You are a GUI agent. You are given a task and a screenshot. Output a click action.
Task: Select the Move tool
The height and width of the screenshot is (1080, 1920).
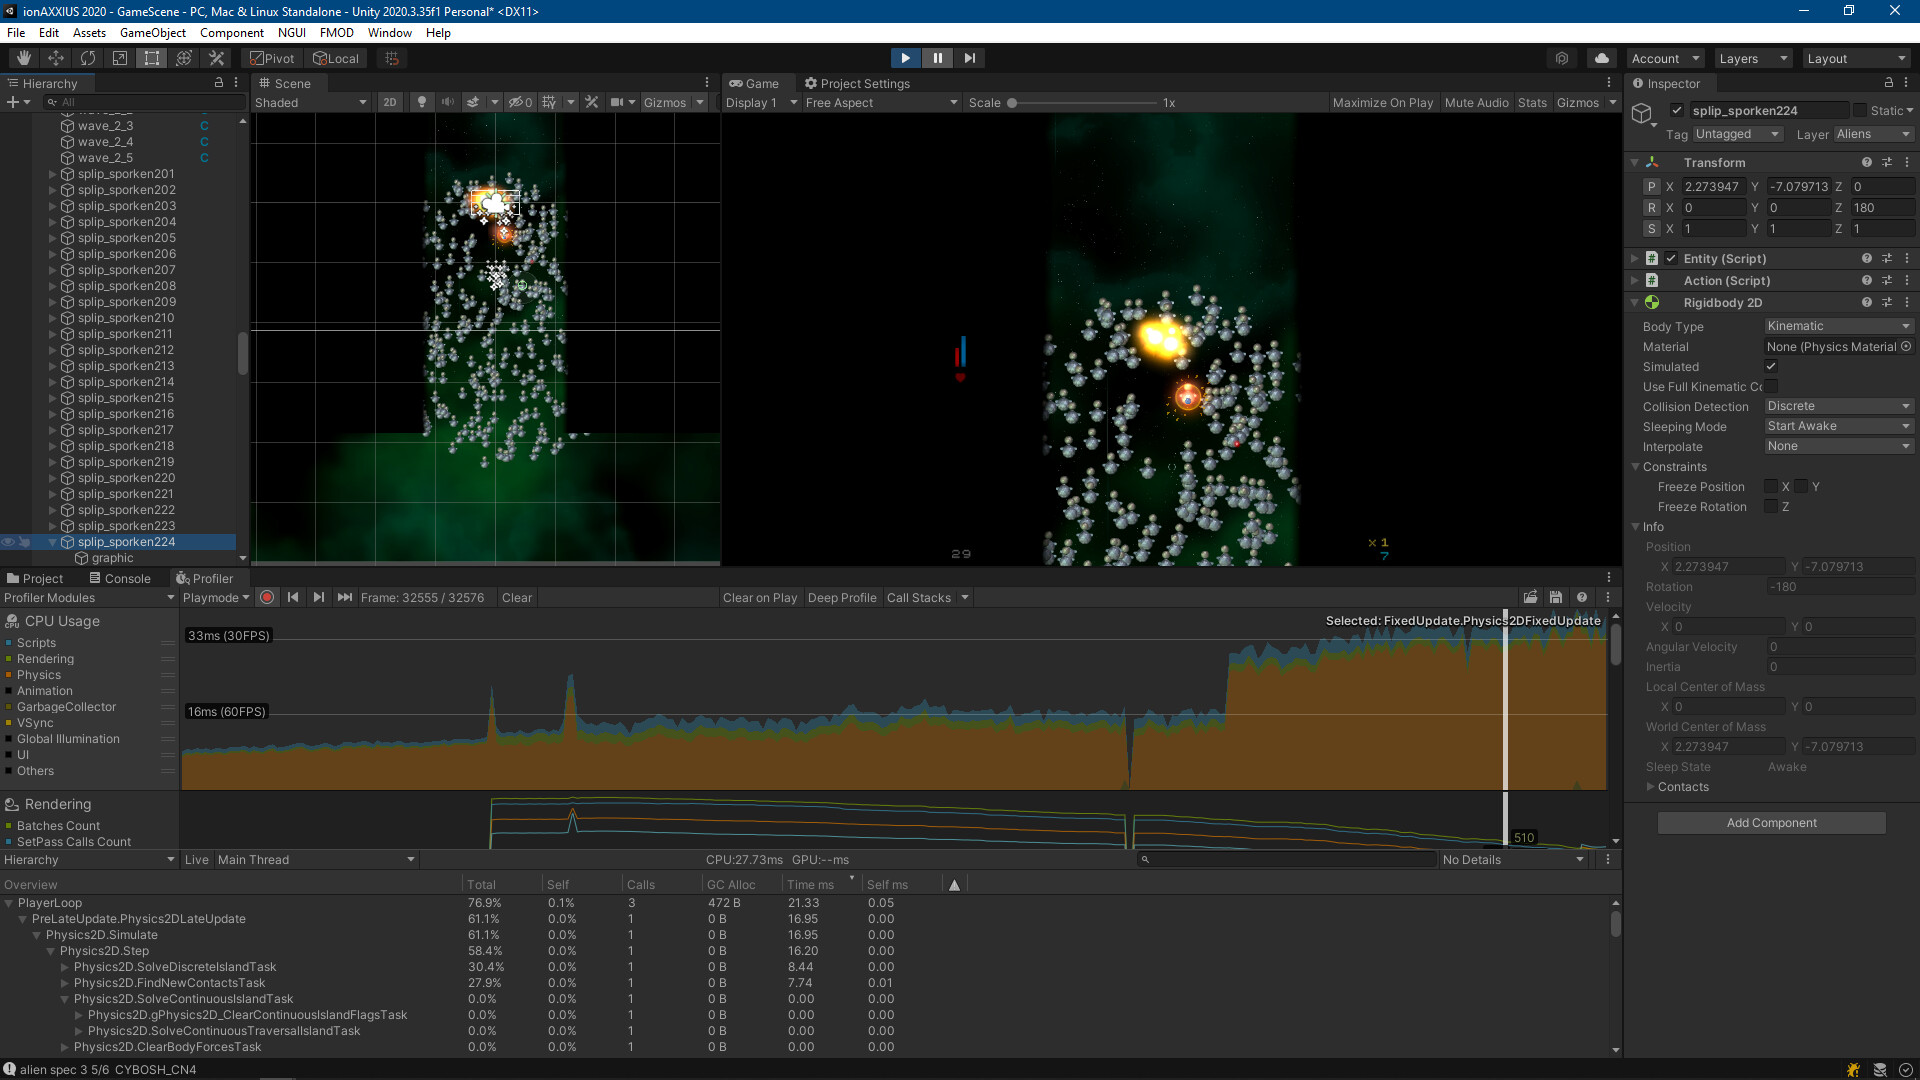tap(56, 58)
